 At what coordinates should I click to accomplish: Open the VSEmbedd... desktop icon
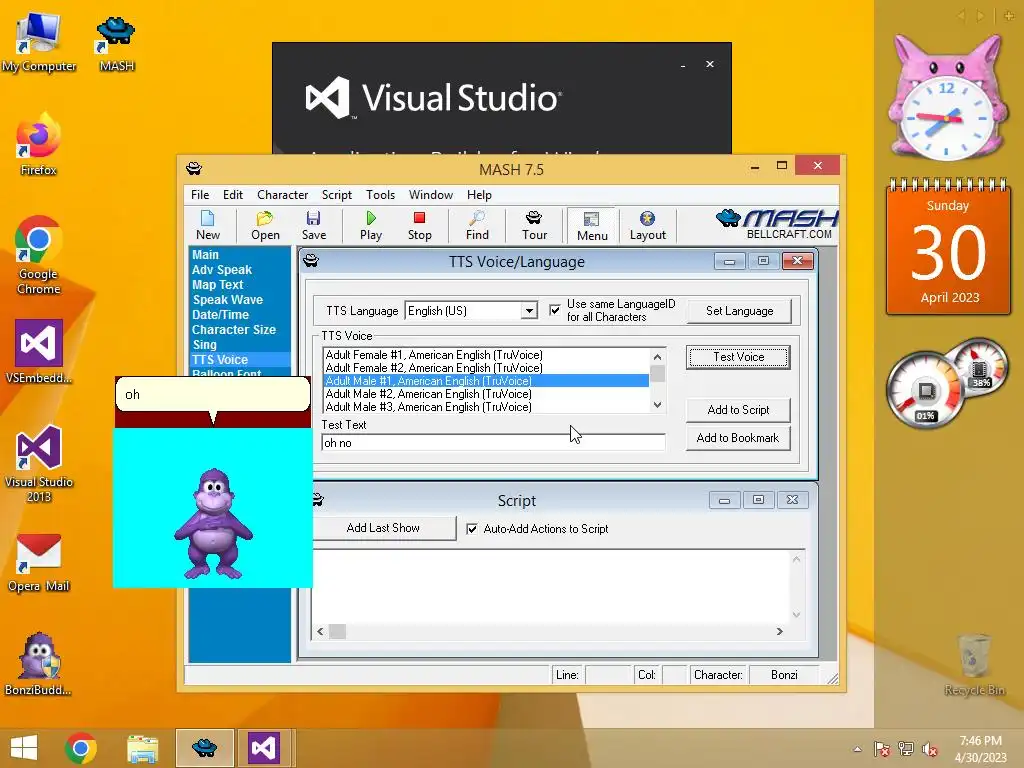[39, 351]
